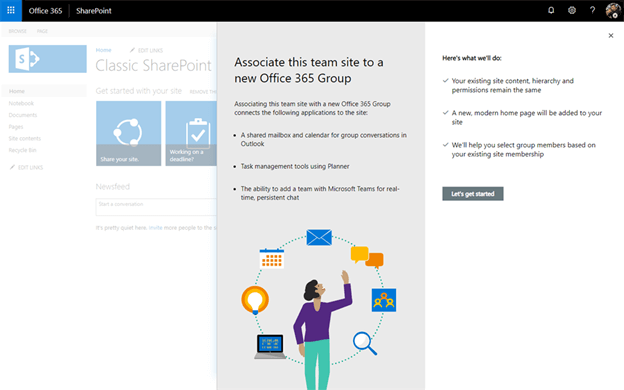Open the help question mark
Image resolution: width=624 pixels, height=390 pixels.
click(x=593, y=10)
